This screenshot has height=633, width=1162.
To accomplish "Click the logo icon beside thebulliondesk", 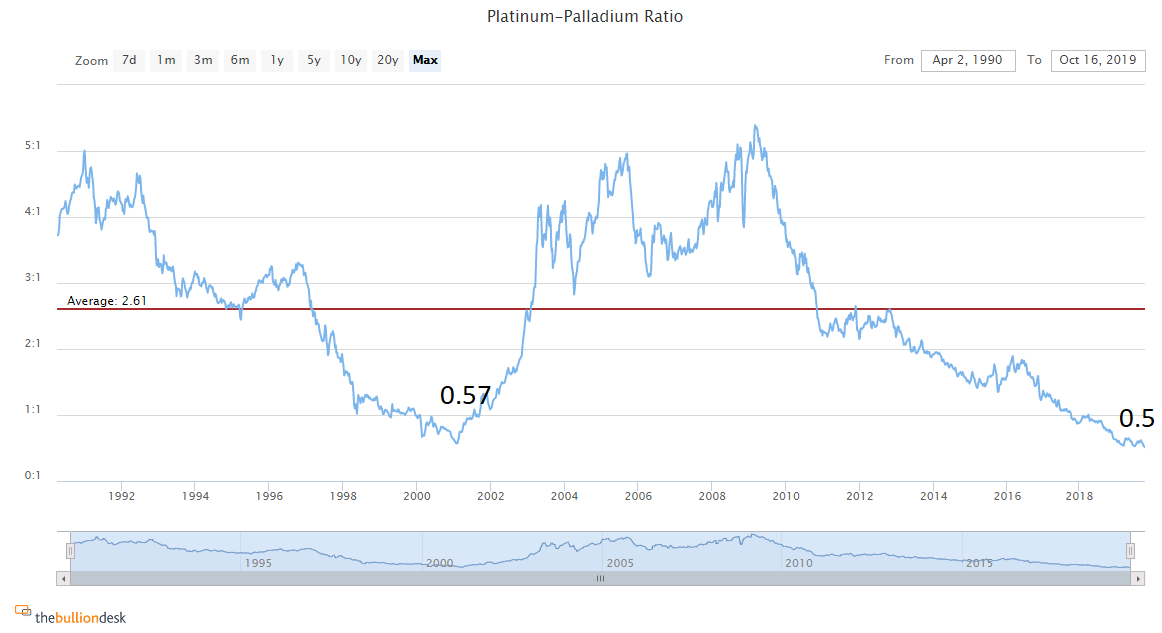I will point(22,611).
